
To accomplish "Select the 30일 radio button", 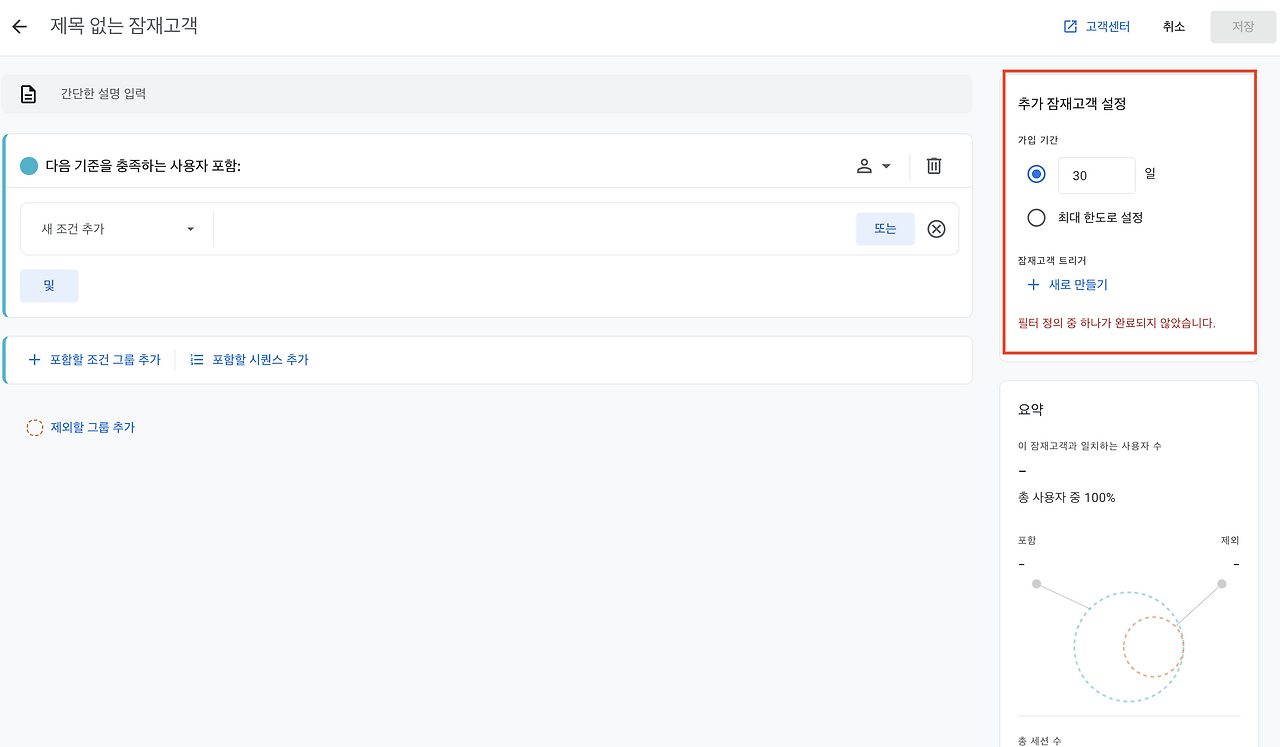I will [x=1036, y=174].
